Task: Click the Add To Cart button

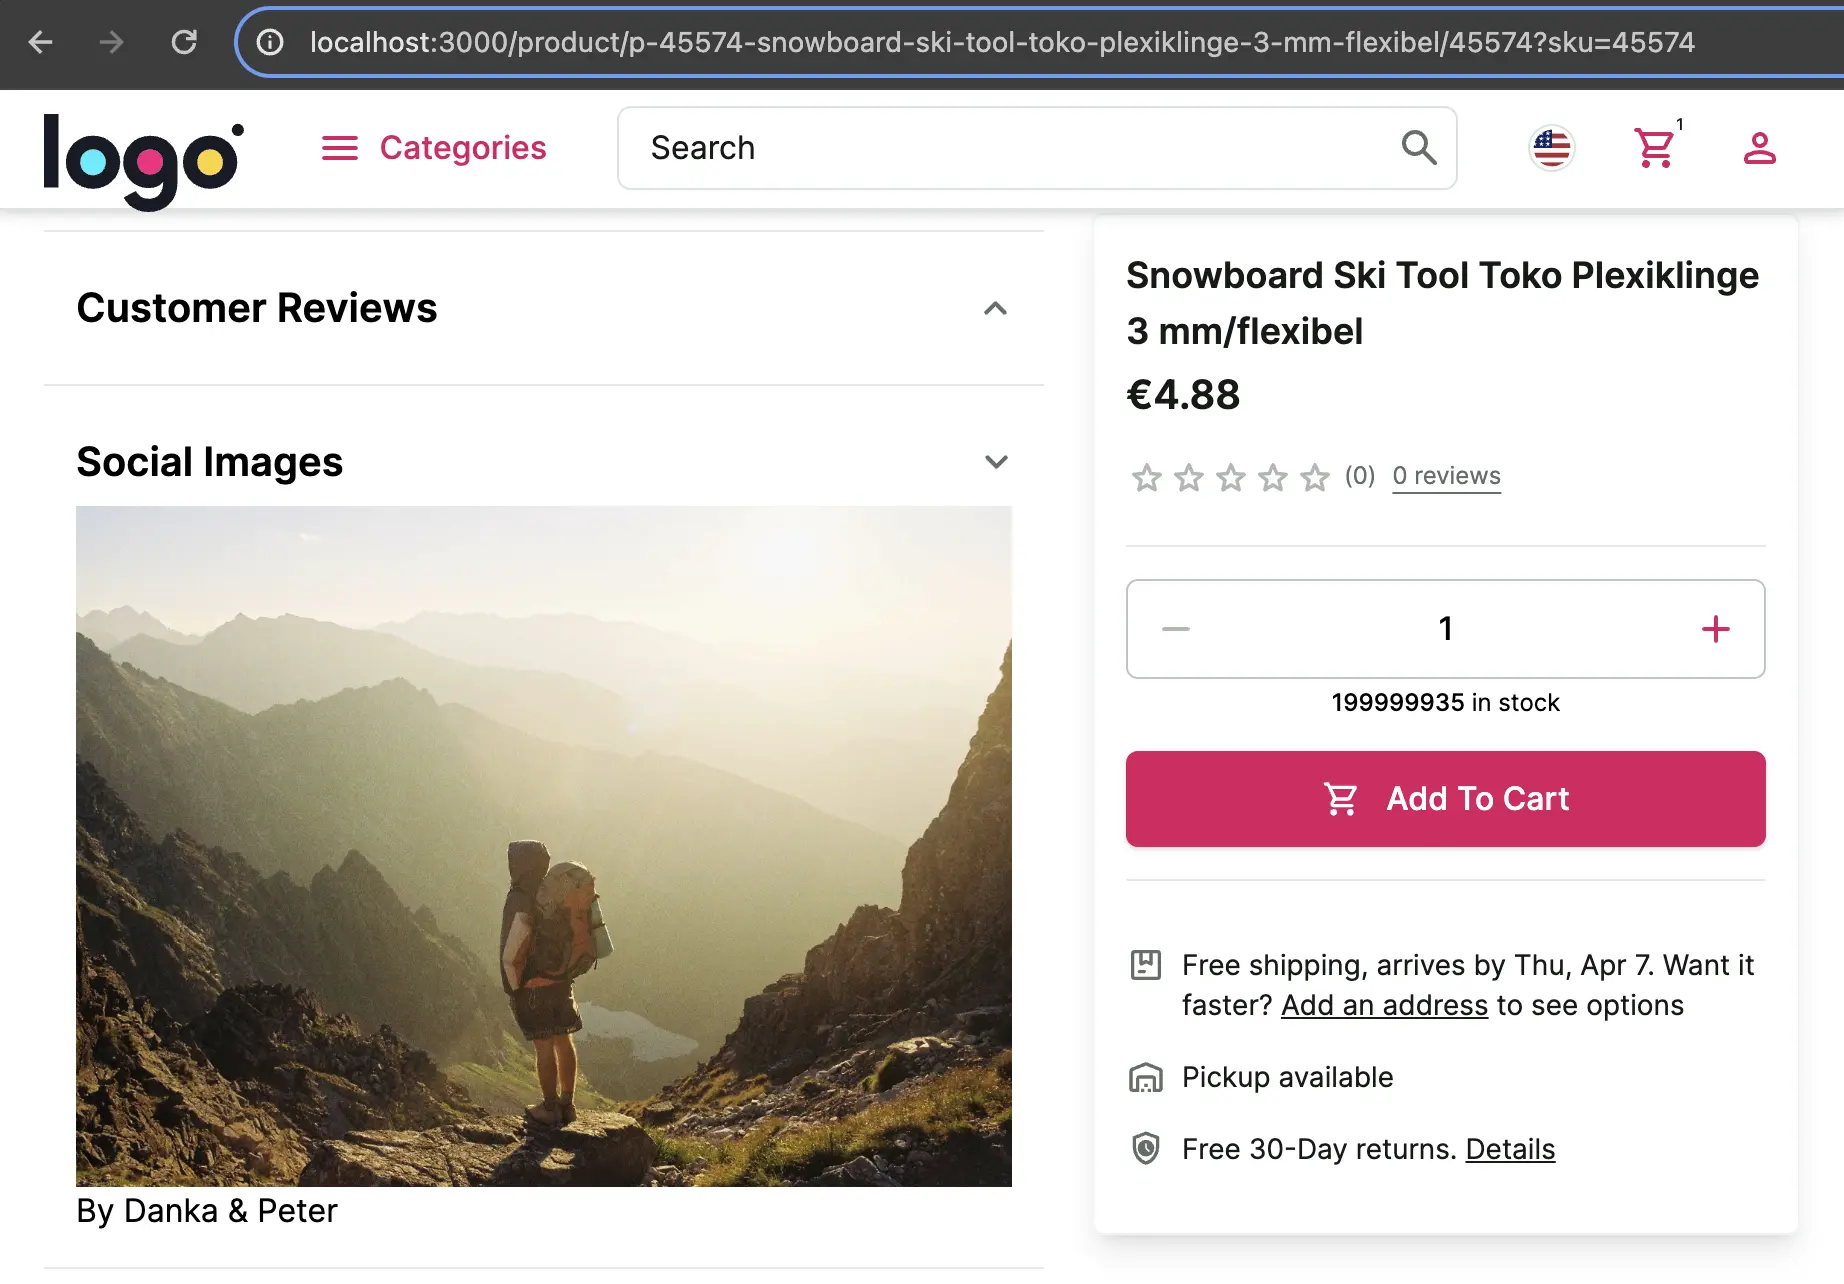Action: tap(1445, 799)
